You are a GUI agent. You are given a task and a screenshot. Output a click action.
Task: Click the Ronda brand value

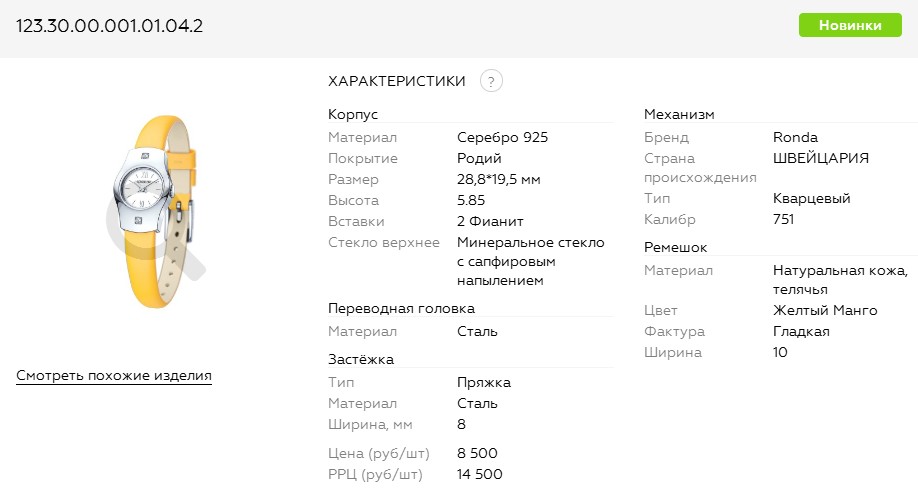[x=795, y=137]
